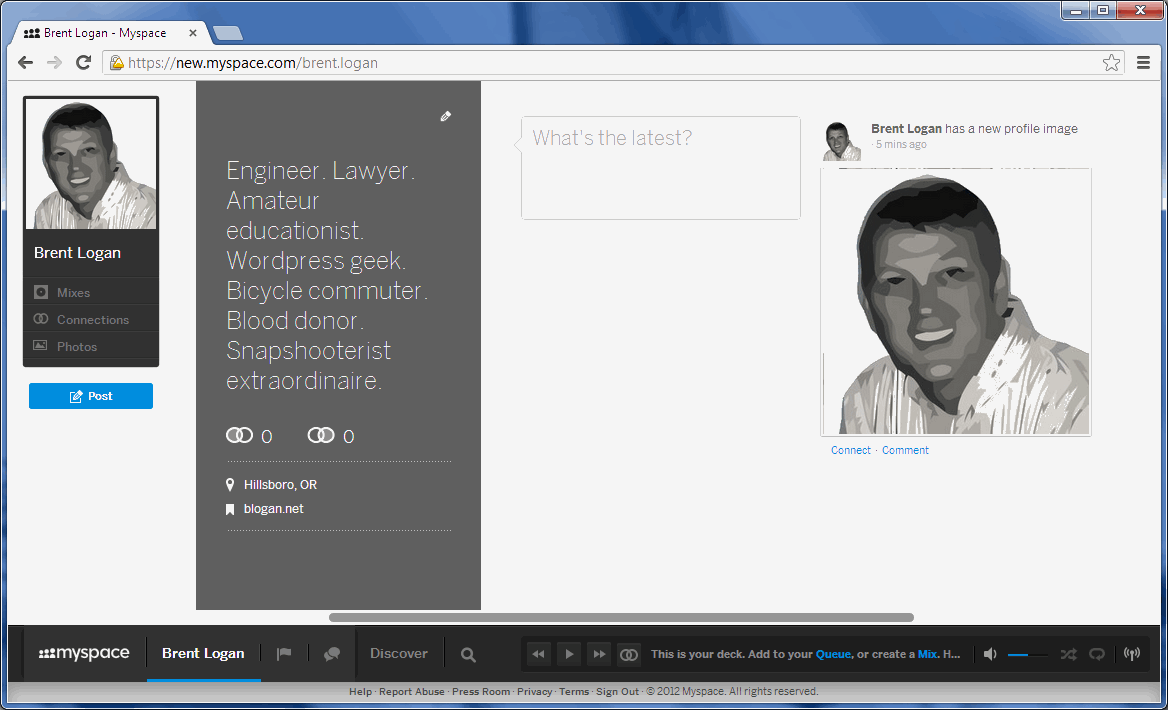Click the connect rings icon in player
Image resolution: width=1168 pixels, height=710 pixels.
coord(629,654)
